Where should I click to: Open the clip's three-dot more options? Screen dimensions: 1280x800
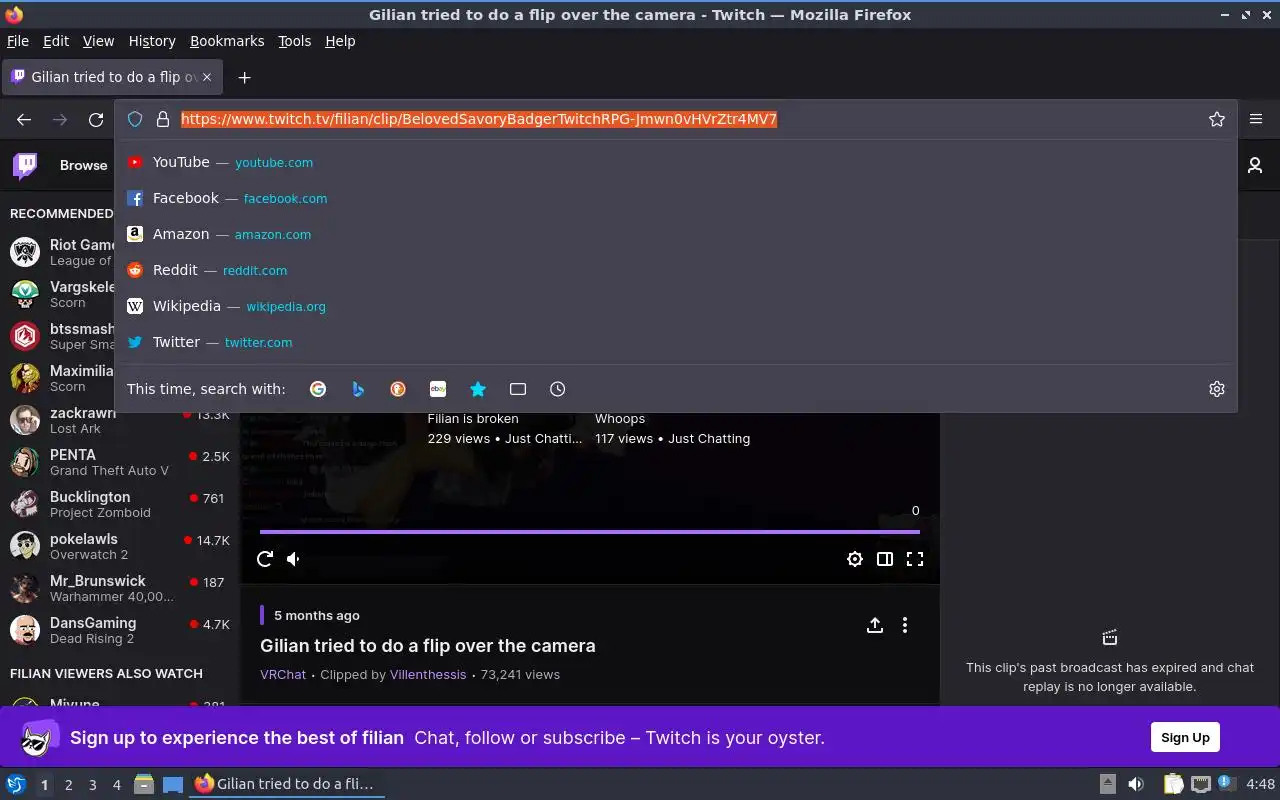click(x=905, y=625)
